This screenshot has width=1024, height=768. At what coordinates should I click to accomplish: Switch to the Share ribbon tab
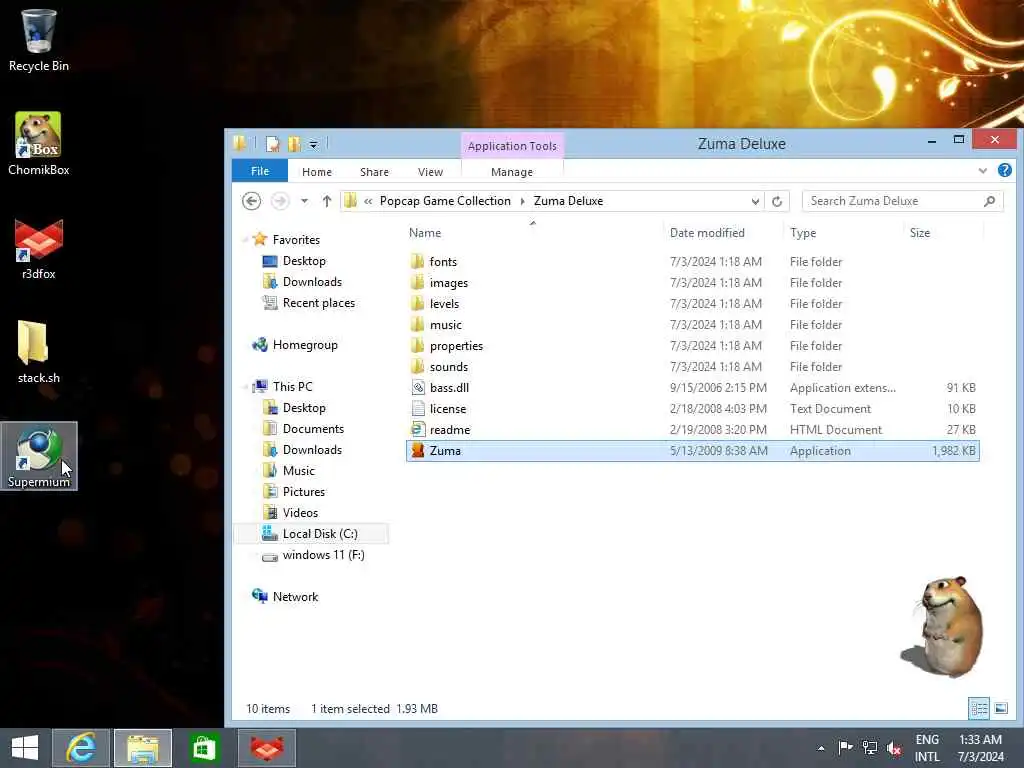[x=374, y=172]
